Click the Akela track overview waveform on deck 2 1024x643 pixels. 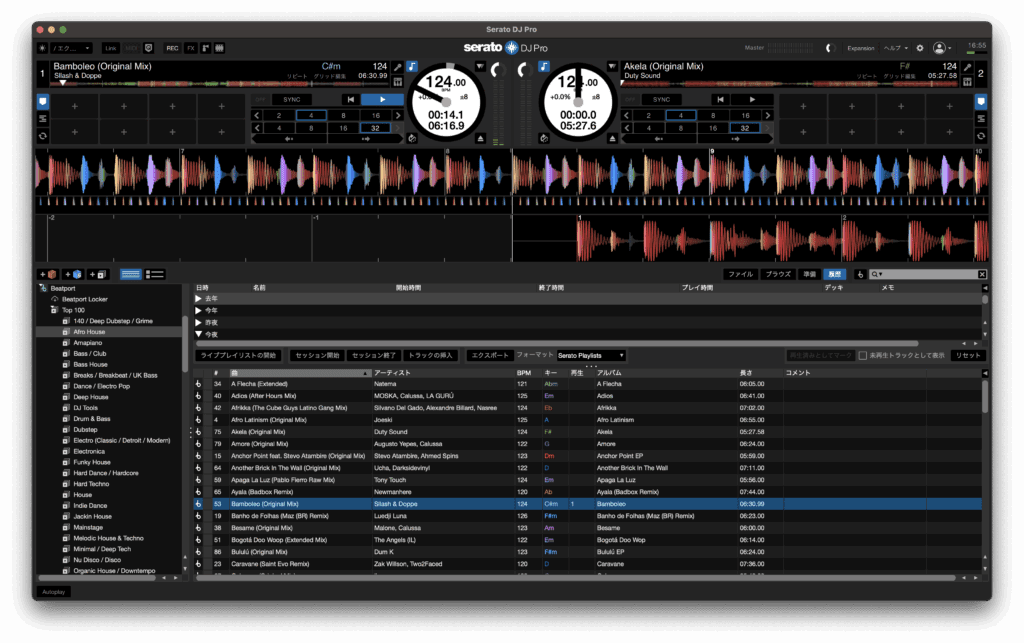[x=790, y=84]
